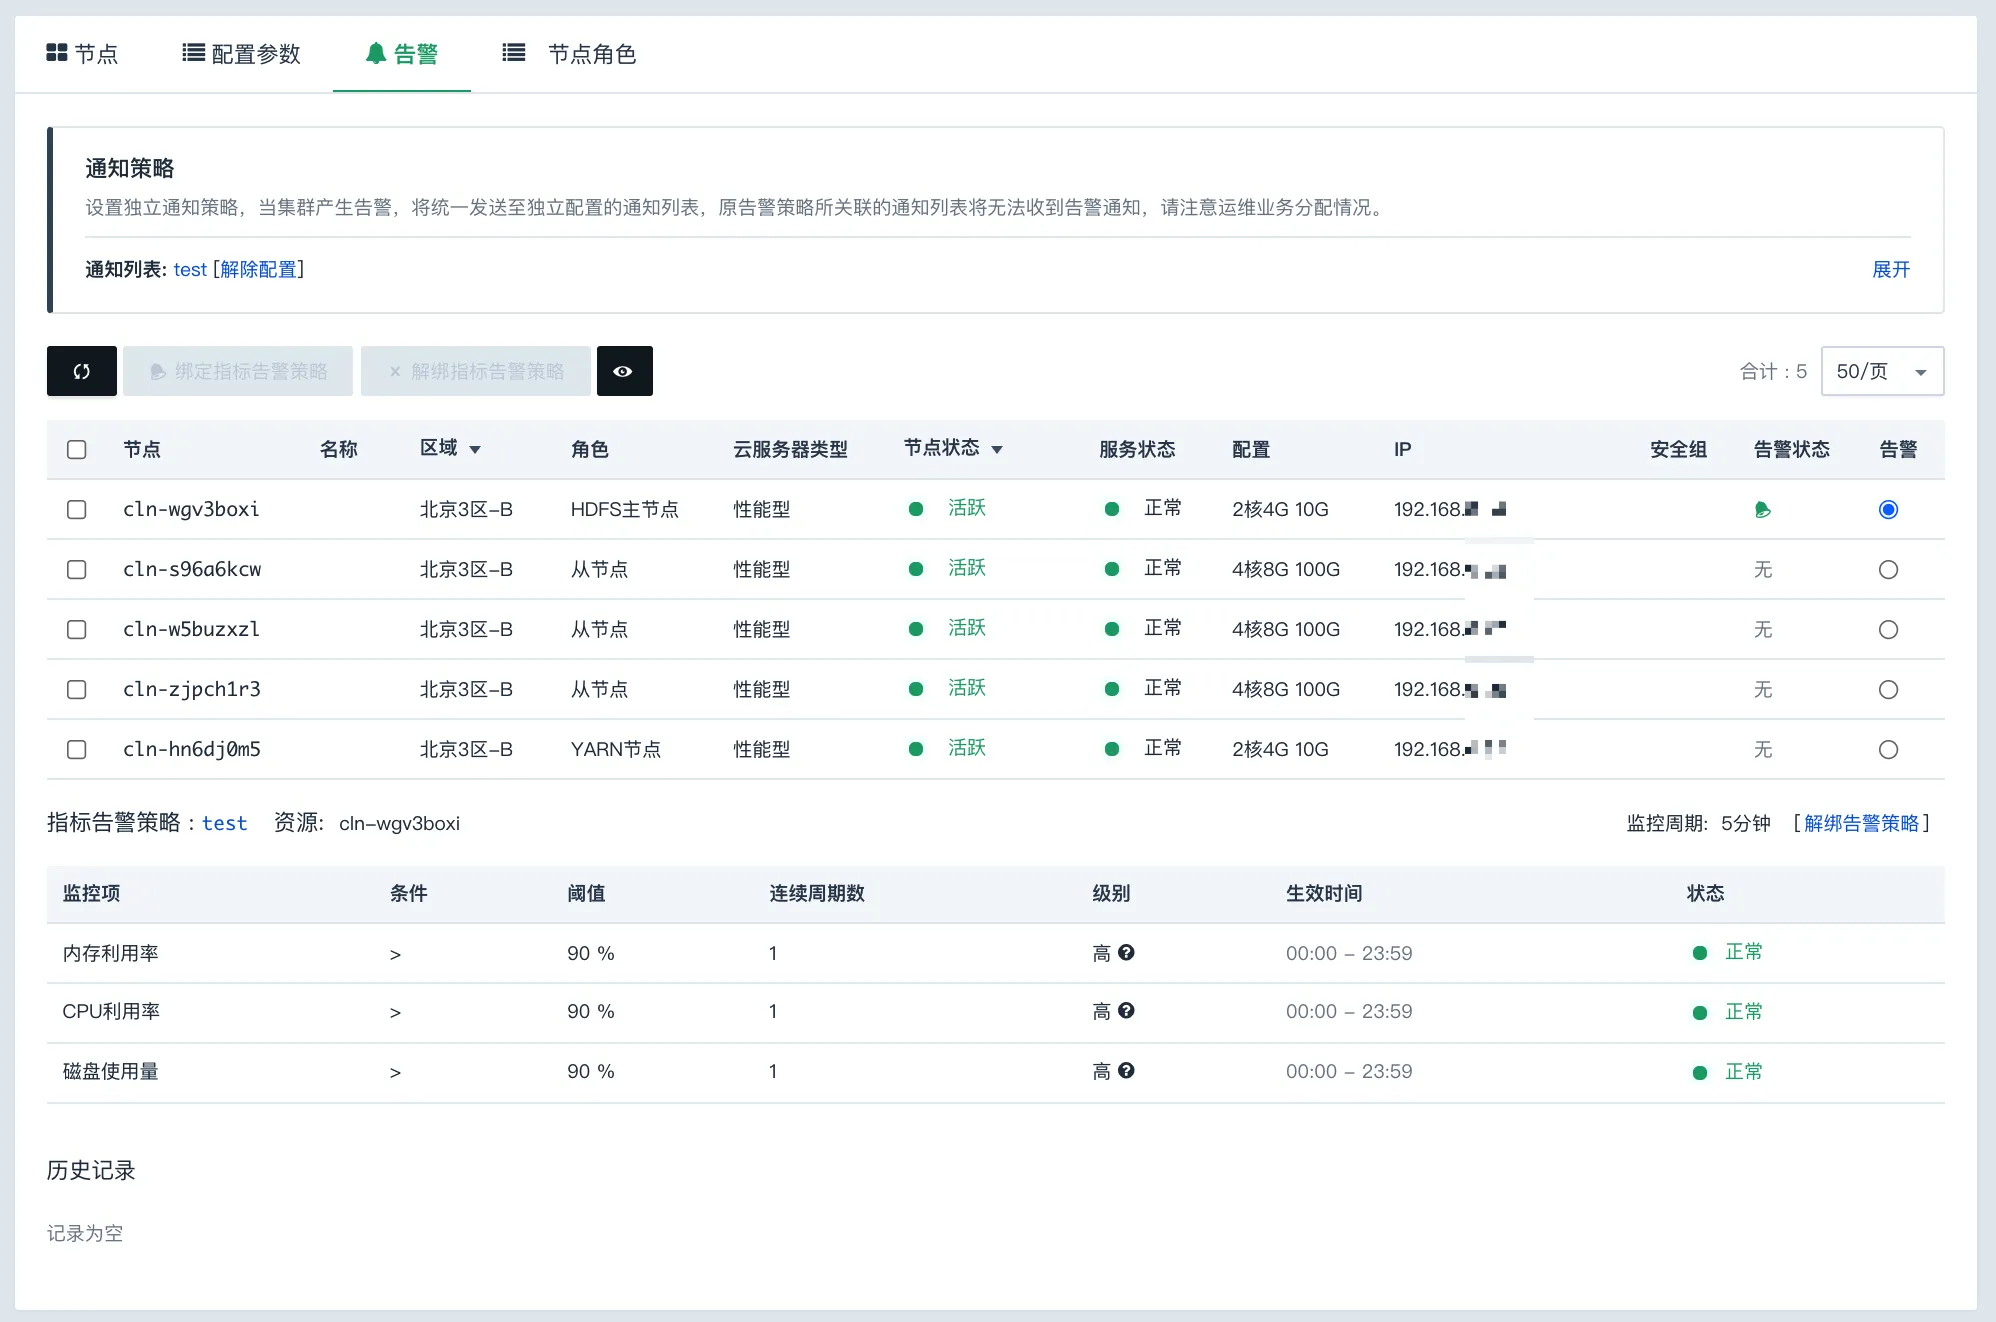Click the 服务状态 column header
Image resolution: width=1996 pixels, height=1322 pixels.
pyautogui.click(x=1137, y=449)
